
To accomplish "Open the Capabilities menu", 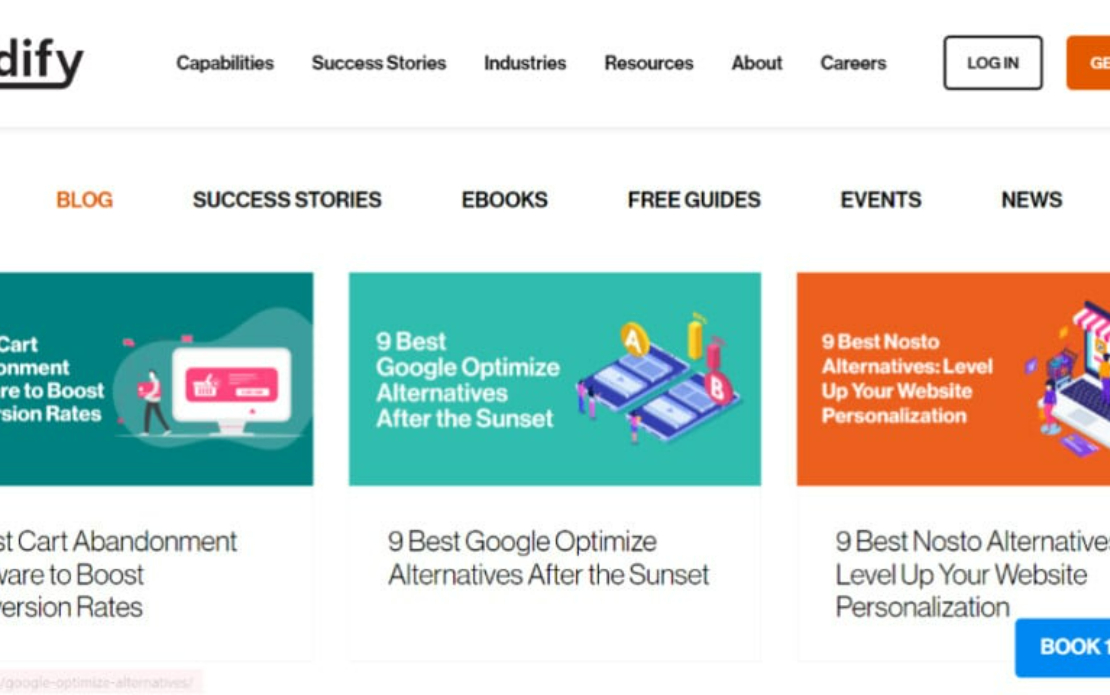I will [225, 63].
